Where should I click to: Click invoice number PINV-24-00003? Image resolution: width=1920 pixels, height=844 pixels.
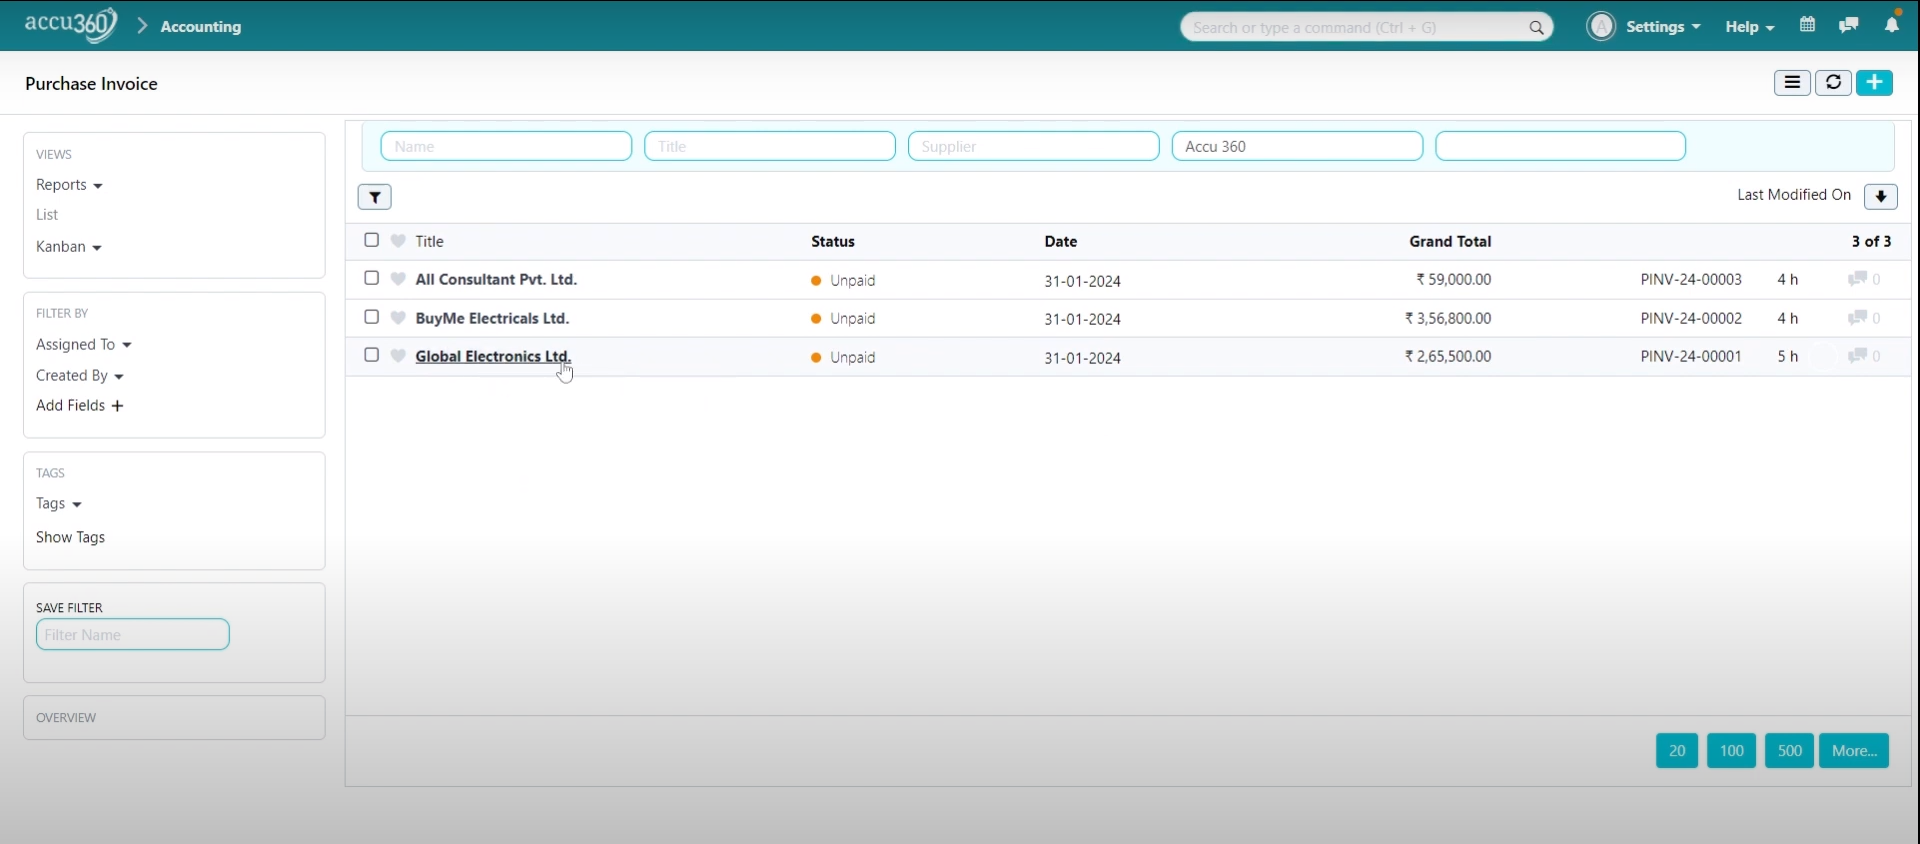1691,279
